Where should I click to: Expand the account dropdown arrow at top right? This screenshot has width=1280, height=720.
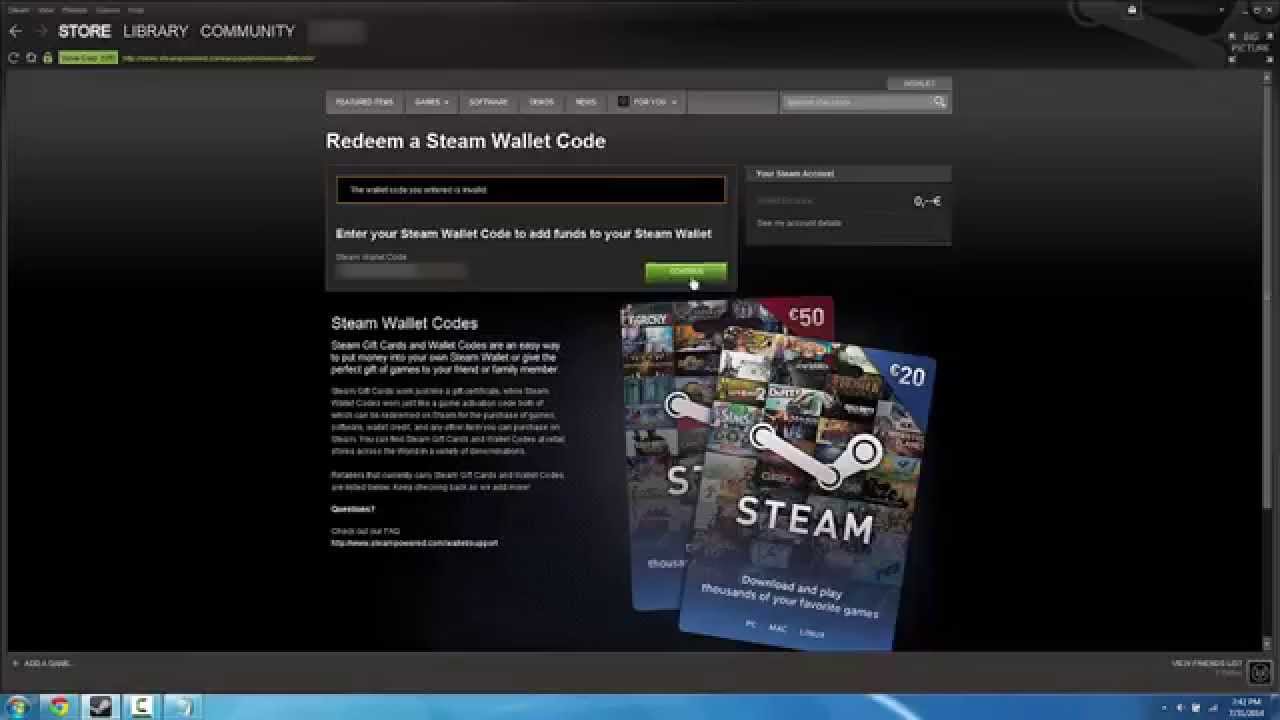click(x=1222, y=10)
